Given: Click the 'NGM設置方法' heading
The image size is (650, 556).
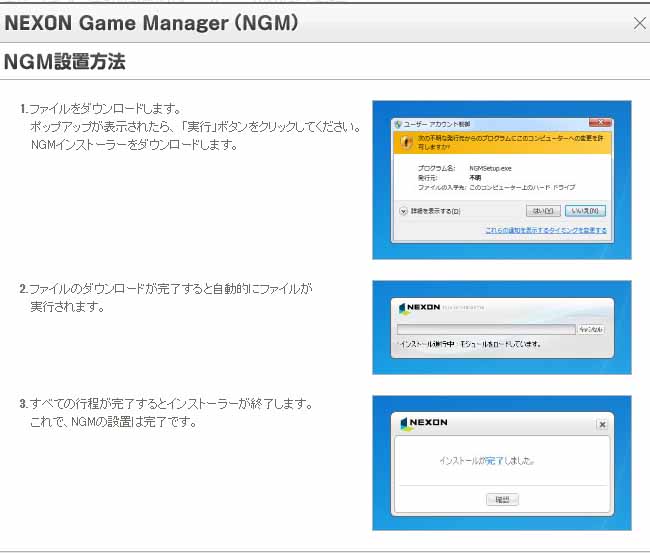Looking at the screenshot, I should (x=65, y=62).
